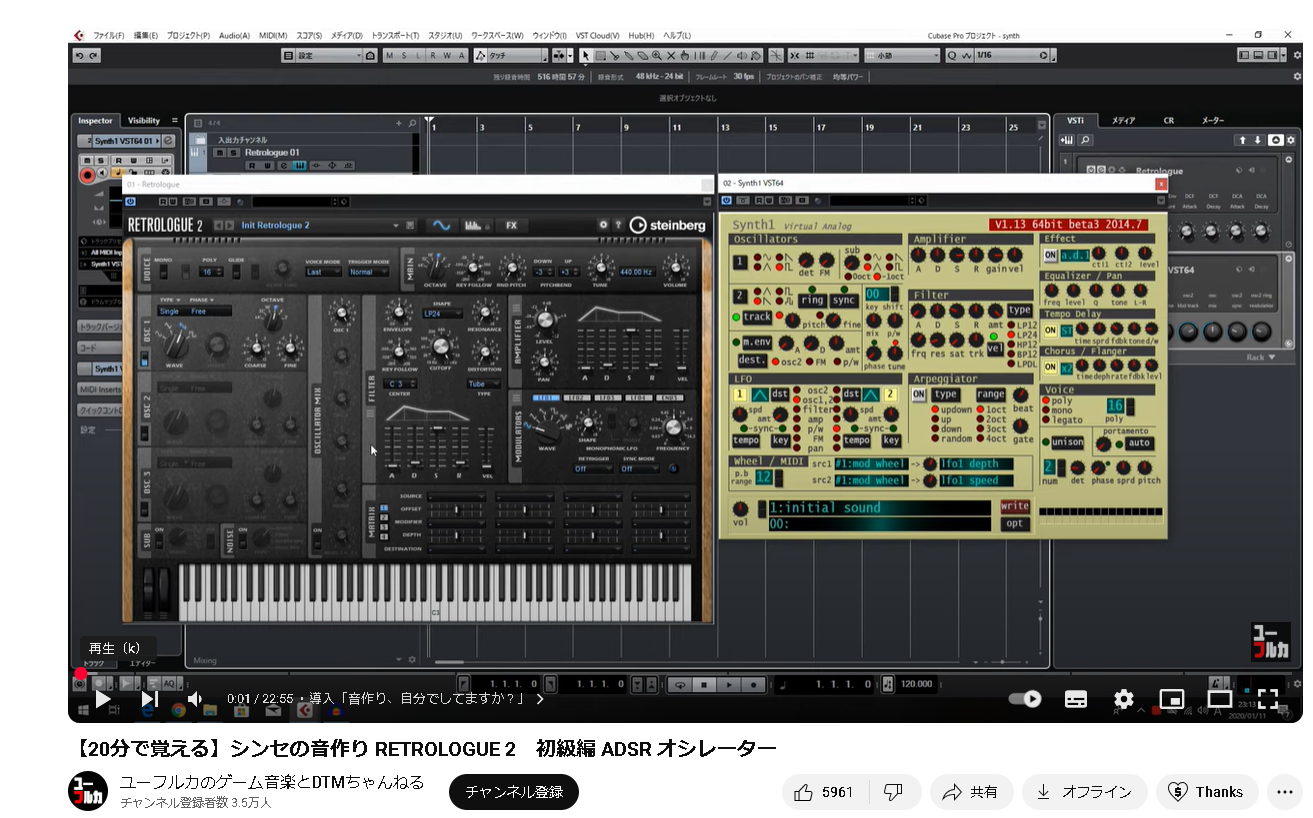
Task: Click Synth1 write button
Action: 1015,507
